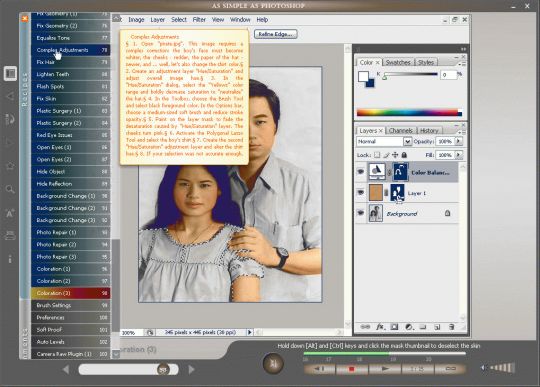The width and height of the screenshot is (540, 387).
Task: Click Color Balance adjustment thumbnail
Action: click(x=377, y=171)
